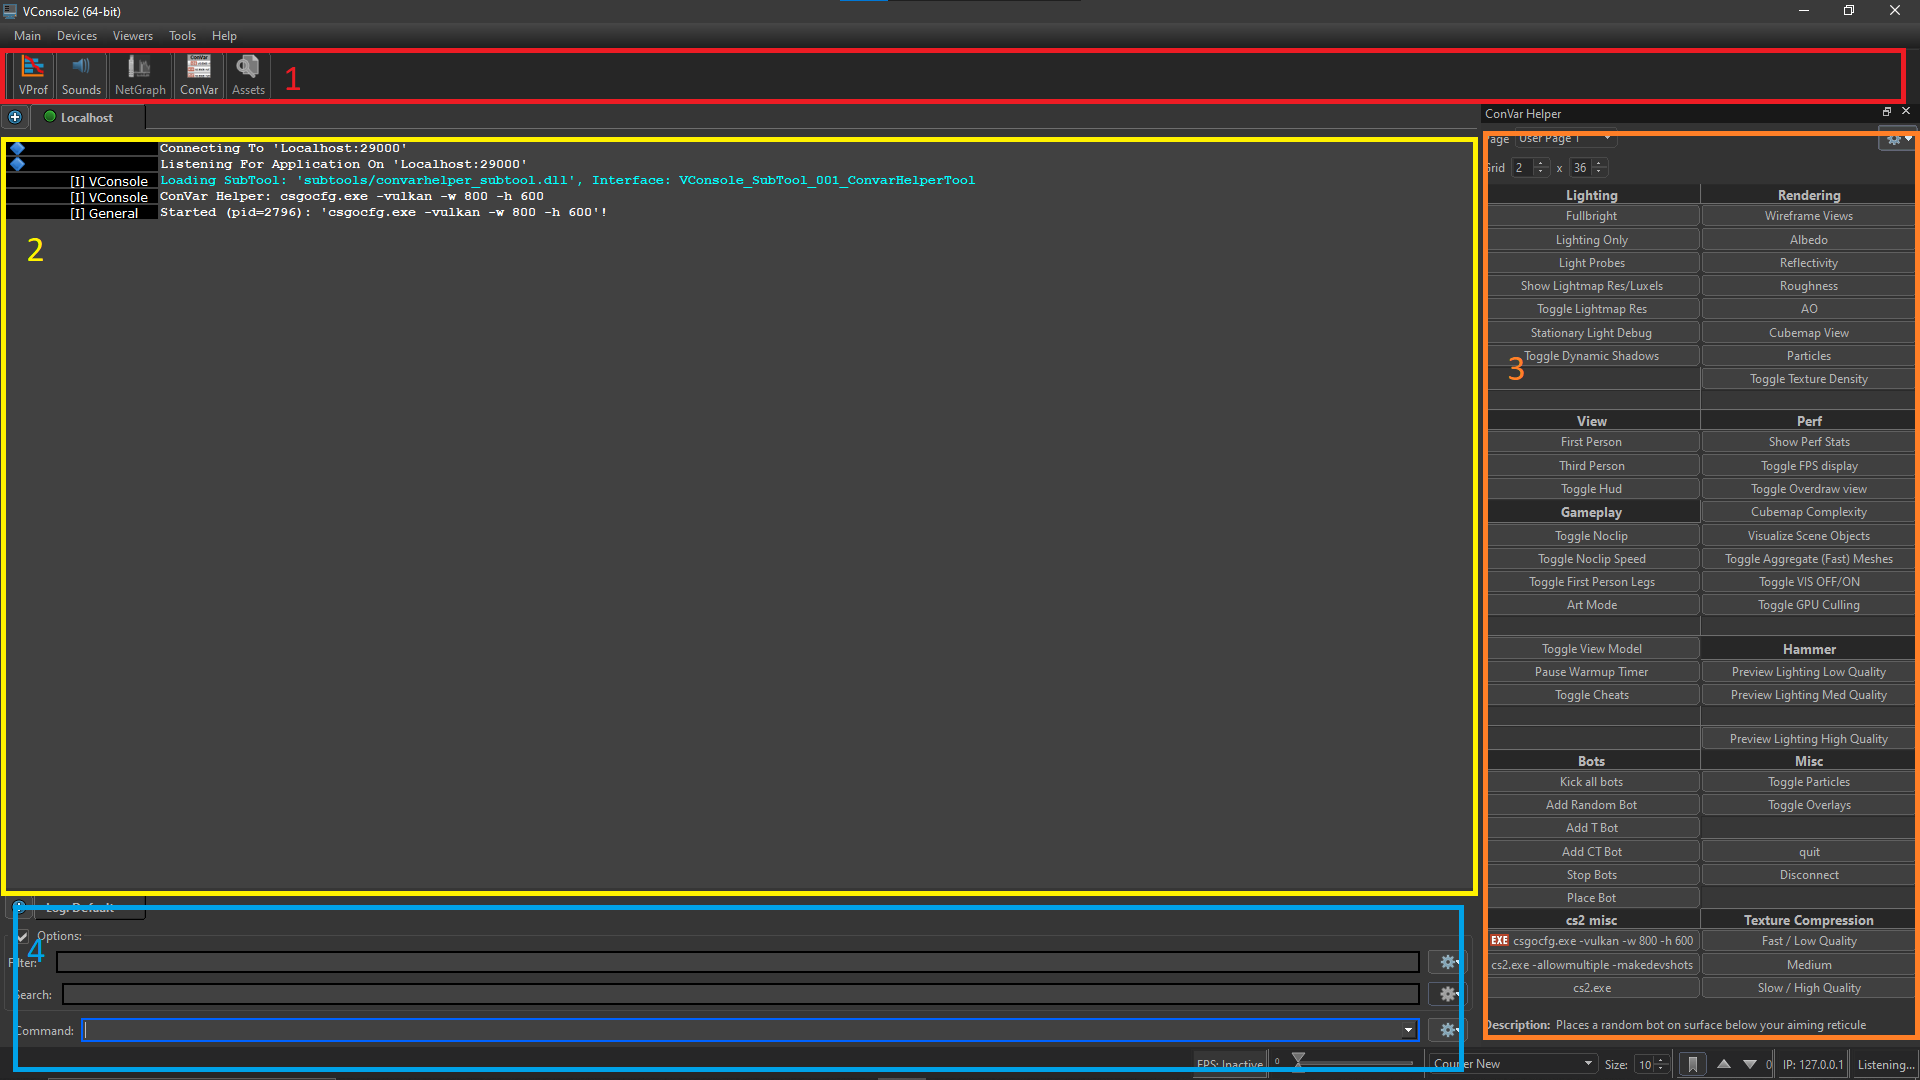Toggle the Options checkbox

(x=23, y=936)
